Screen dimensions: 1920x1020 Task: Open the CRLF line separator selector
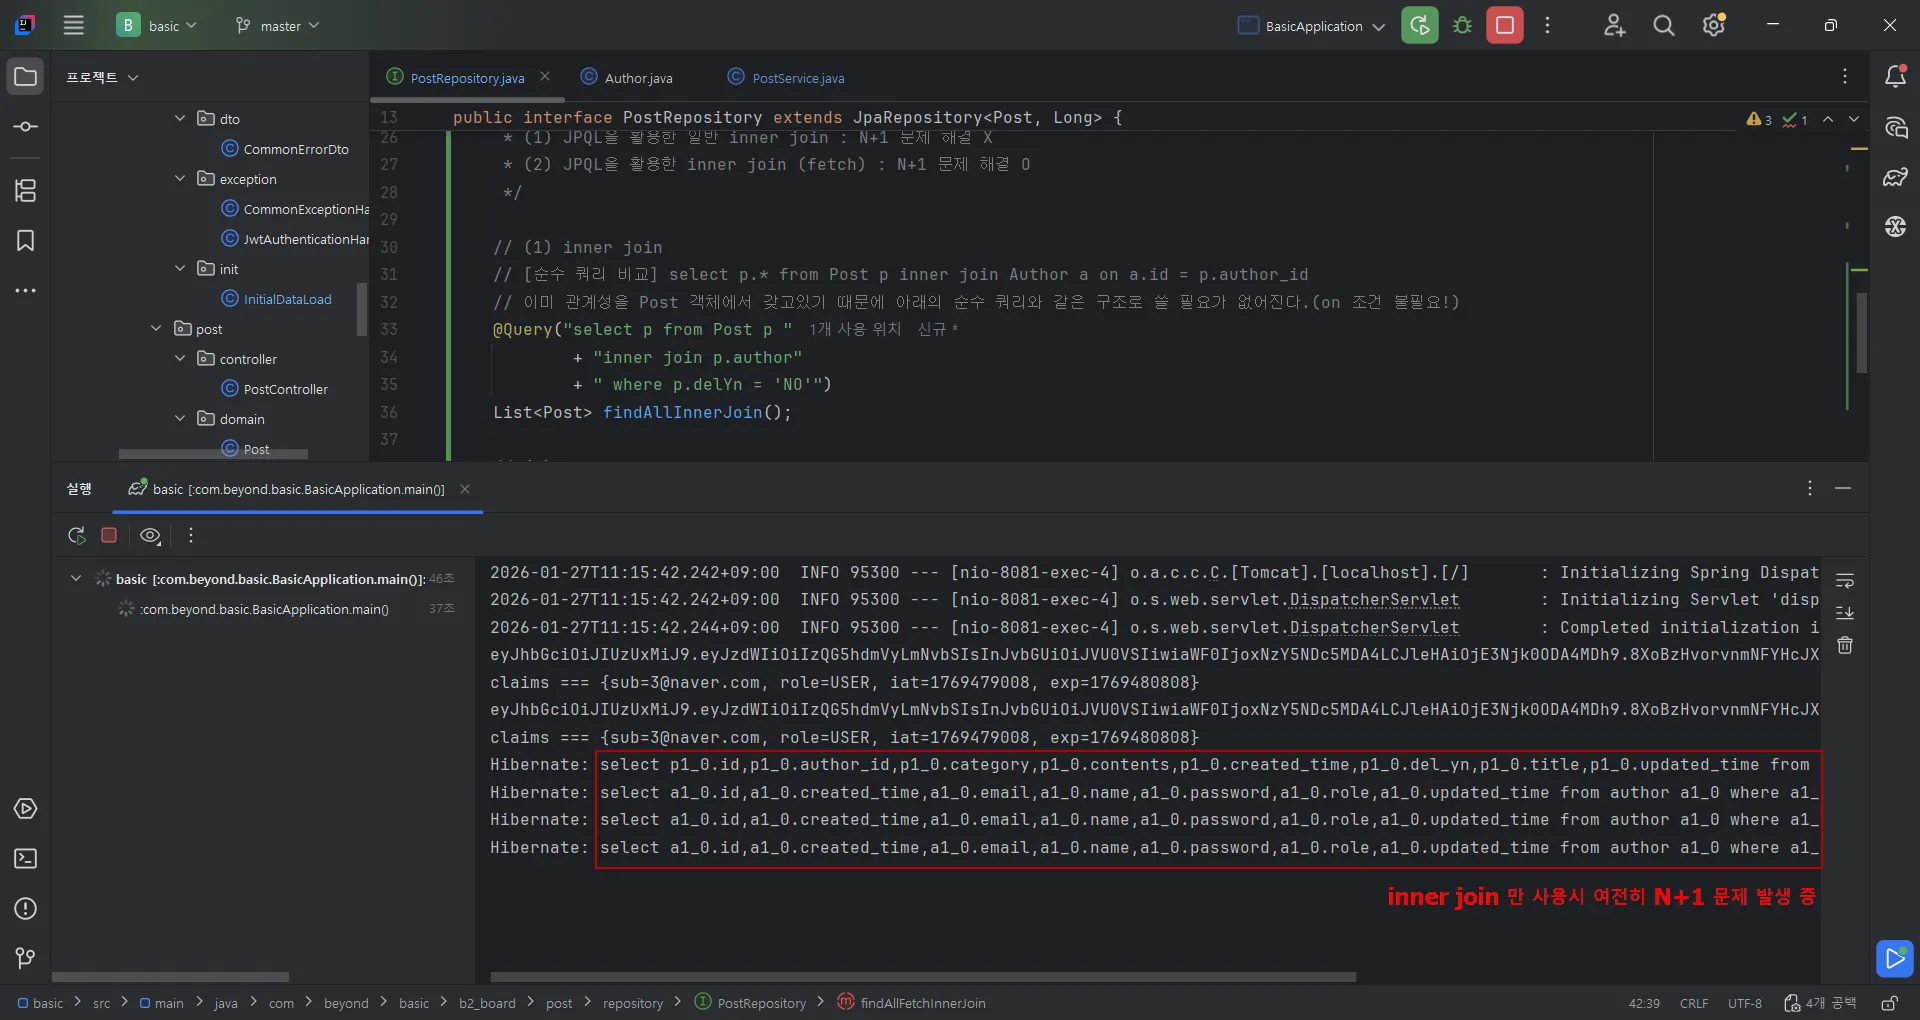[1694, 1003]
